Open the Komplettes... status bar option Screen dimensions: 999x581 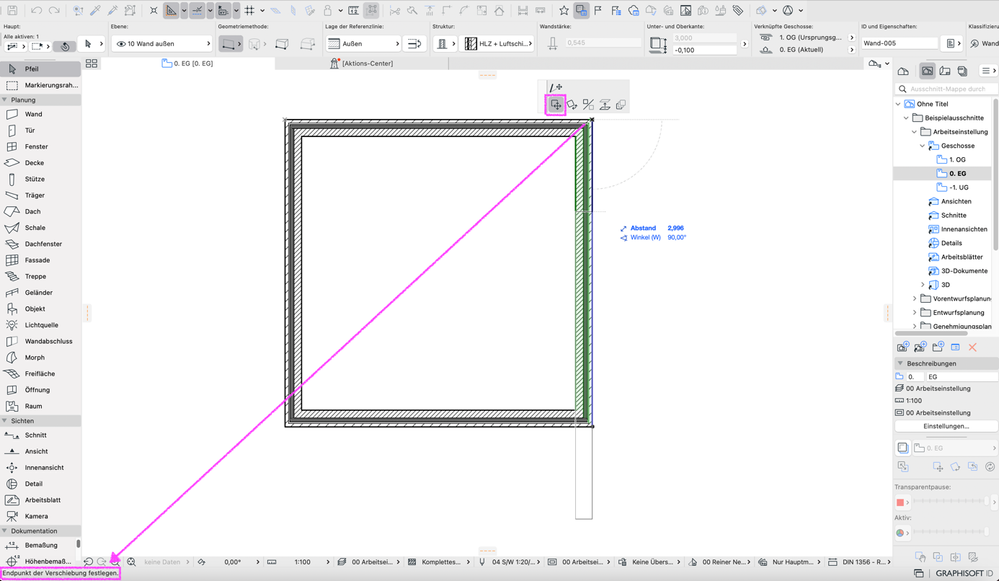point(439,562)
